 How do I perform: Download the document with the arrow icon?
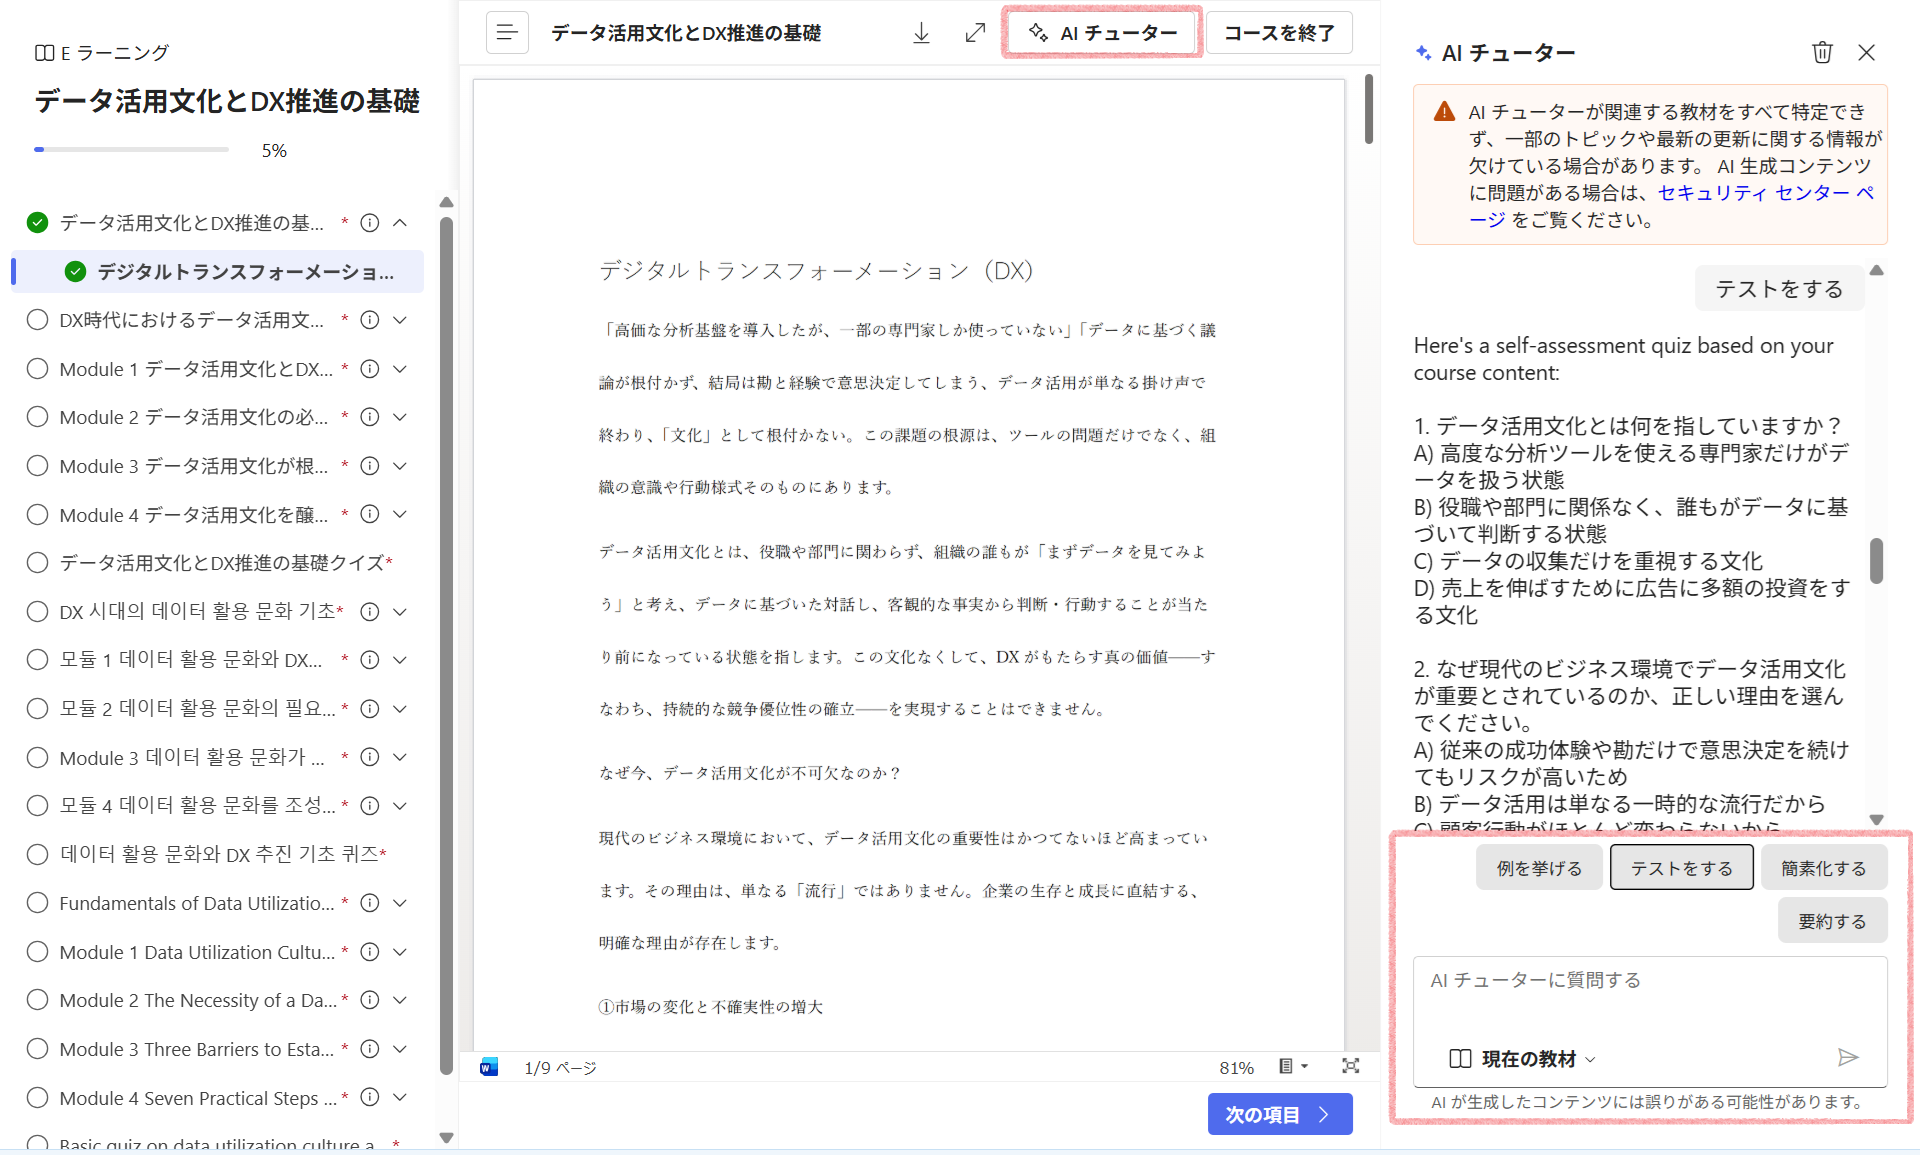point(921,33)
